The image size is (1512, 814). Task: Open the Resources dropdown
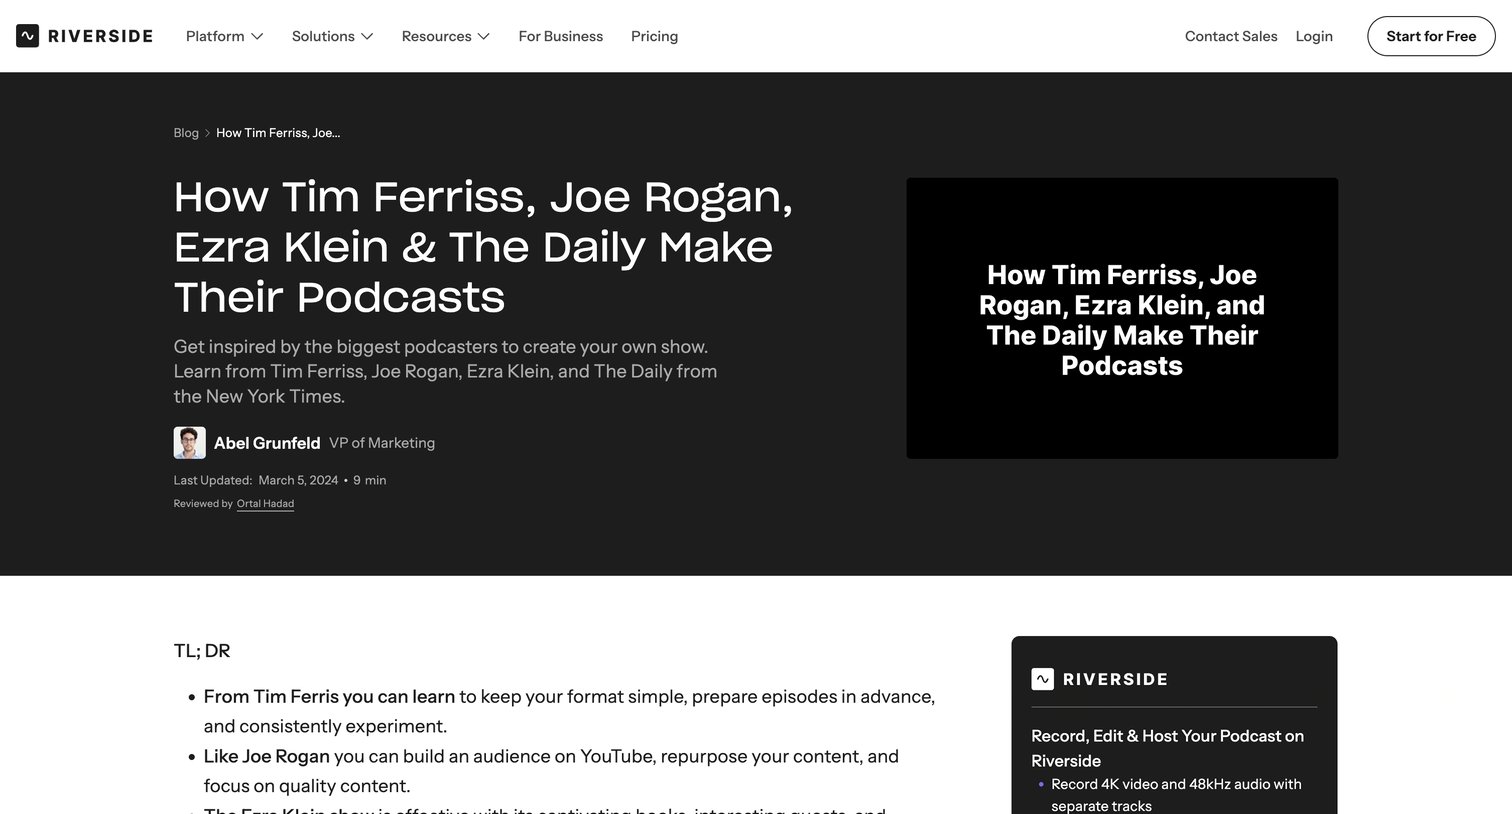coord(446,36)
